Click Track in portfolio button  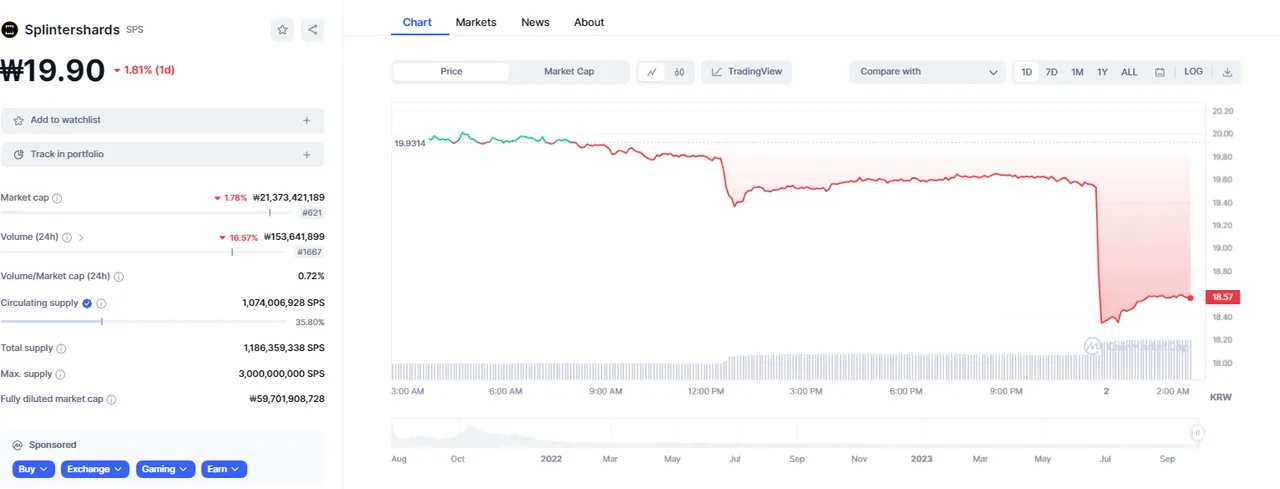(162, 155)
